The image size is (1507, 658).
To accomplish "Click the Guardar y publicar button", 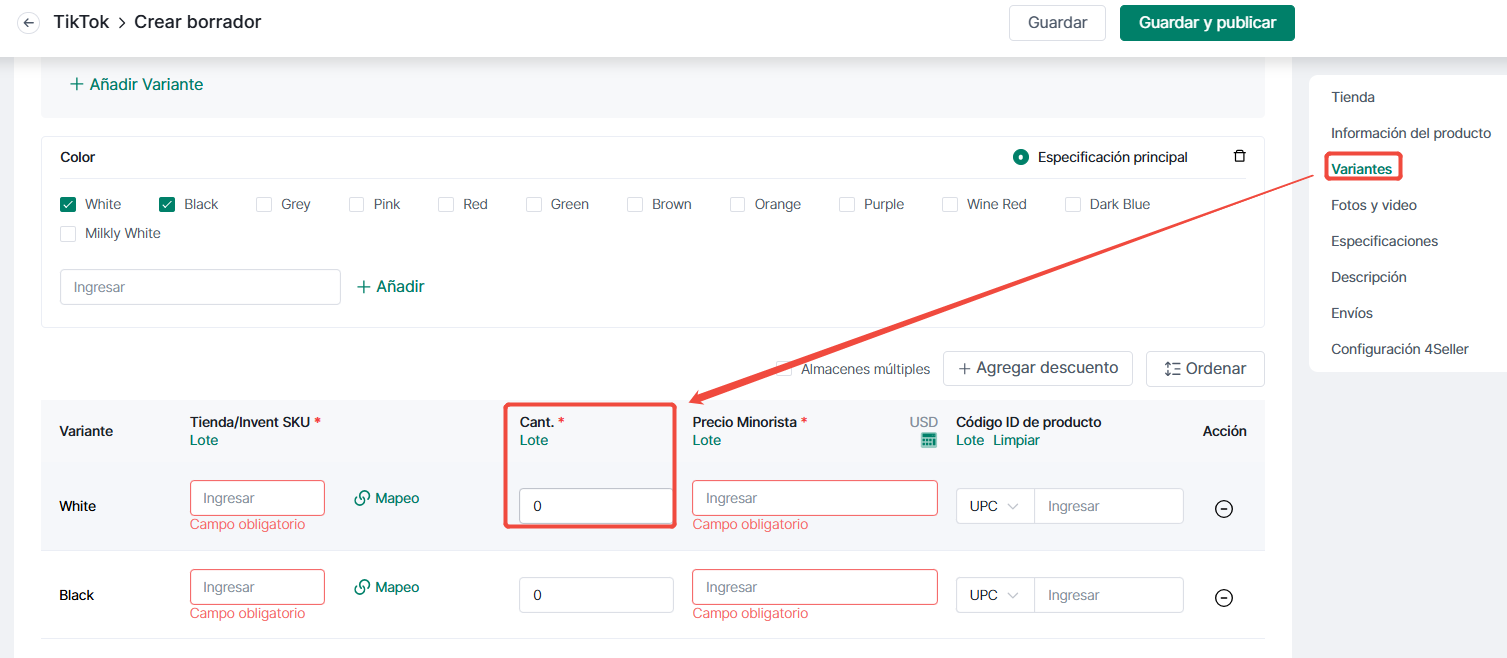I will [1207, 23].
